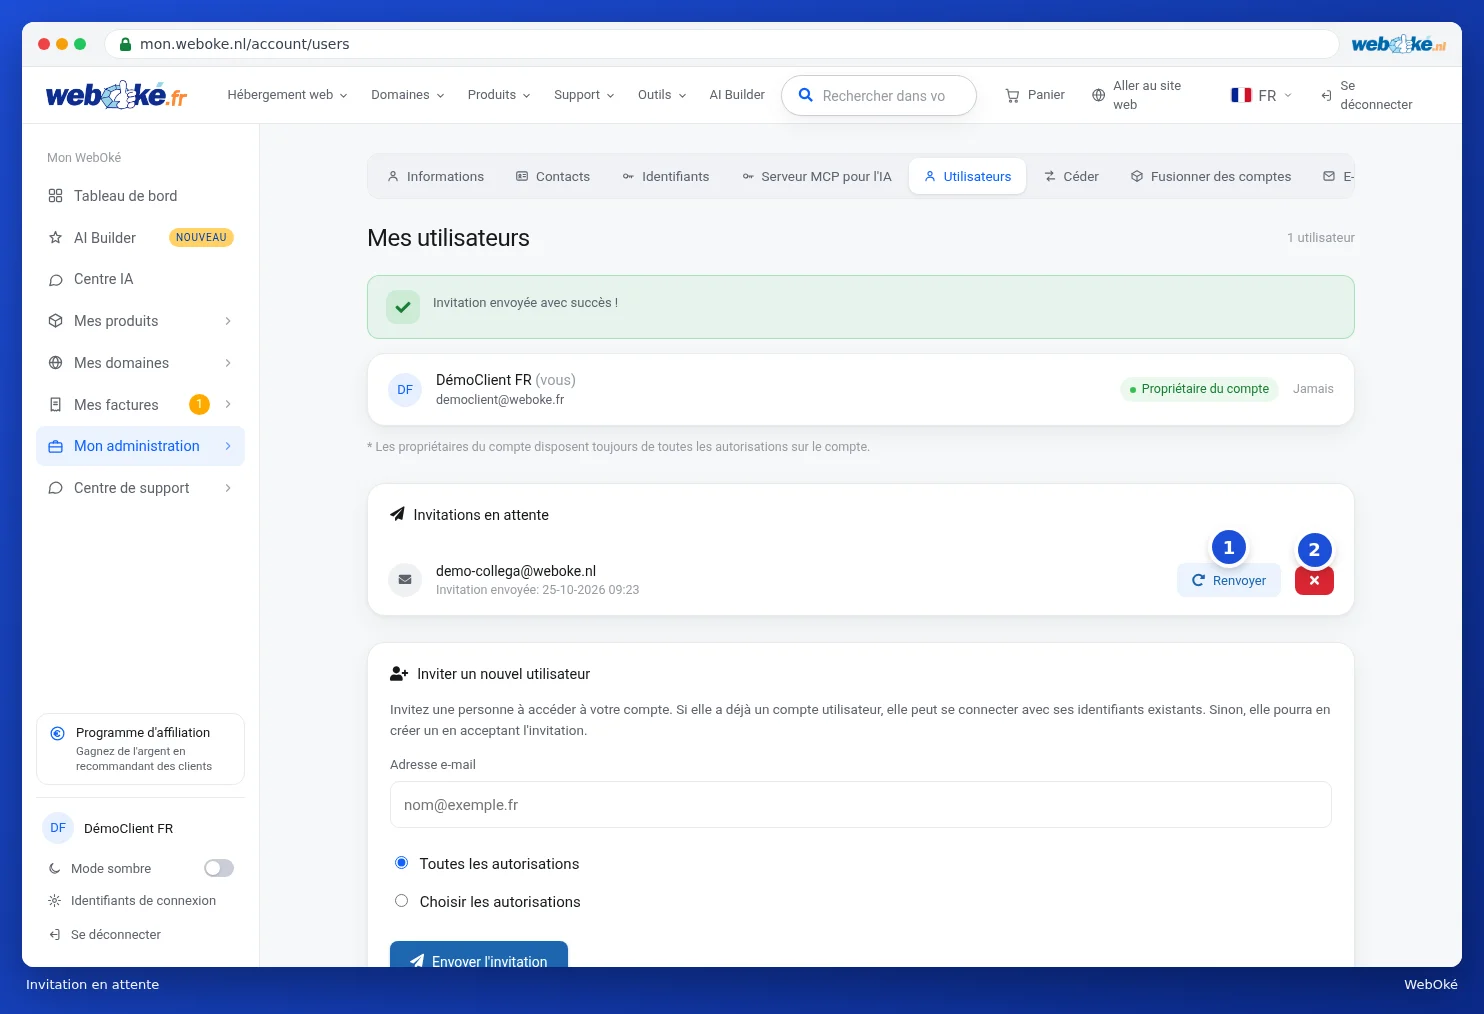Viewport: 1484px width, 1014px height.
Task: Open the FR language dropdown
Action: tap(1261, 95)
